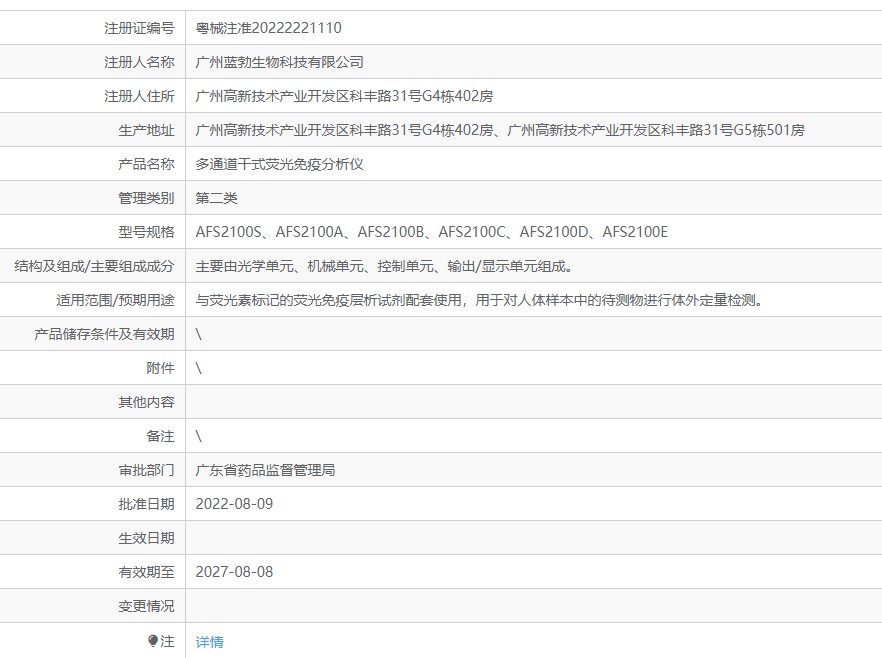Select expiry date 2027-08-08
This screenshot has width=882, height=658.
pos(234,572)
